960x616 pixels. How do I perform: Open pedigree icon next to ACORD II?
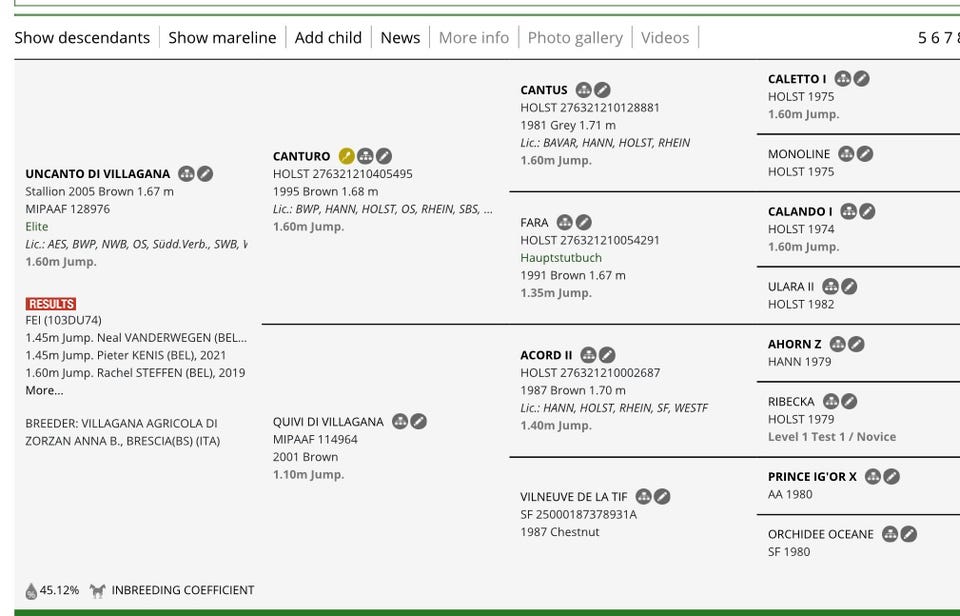click(x=588, y=355)
